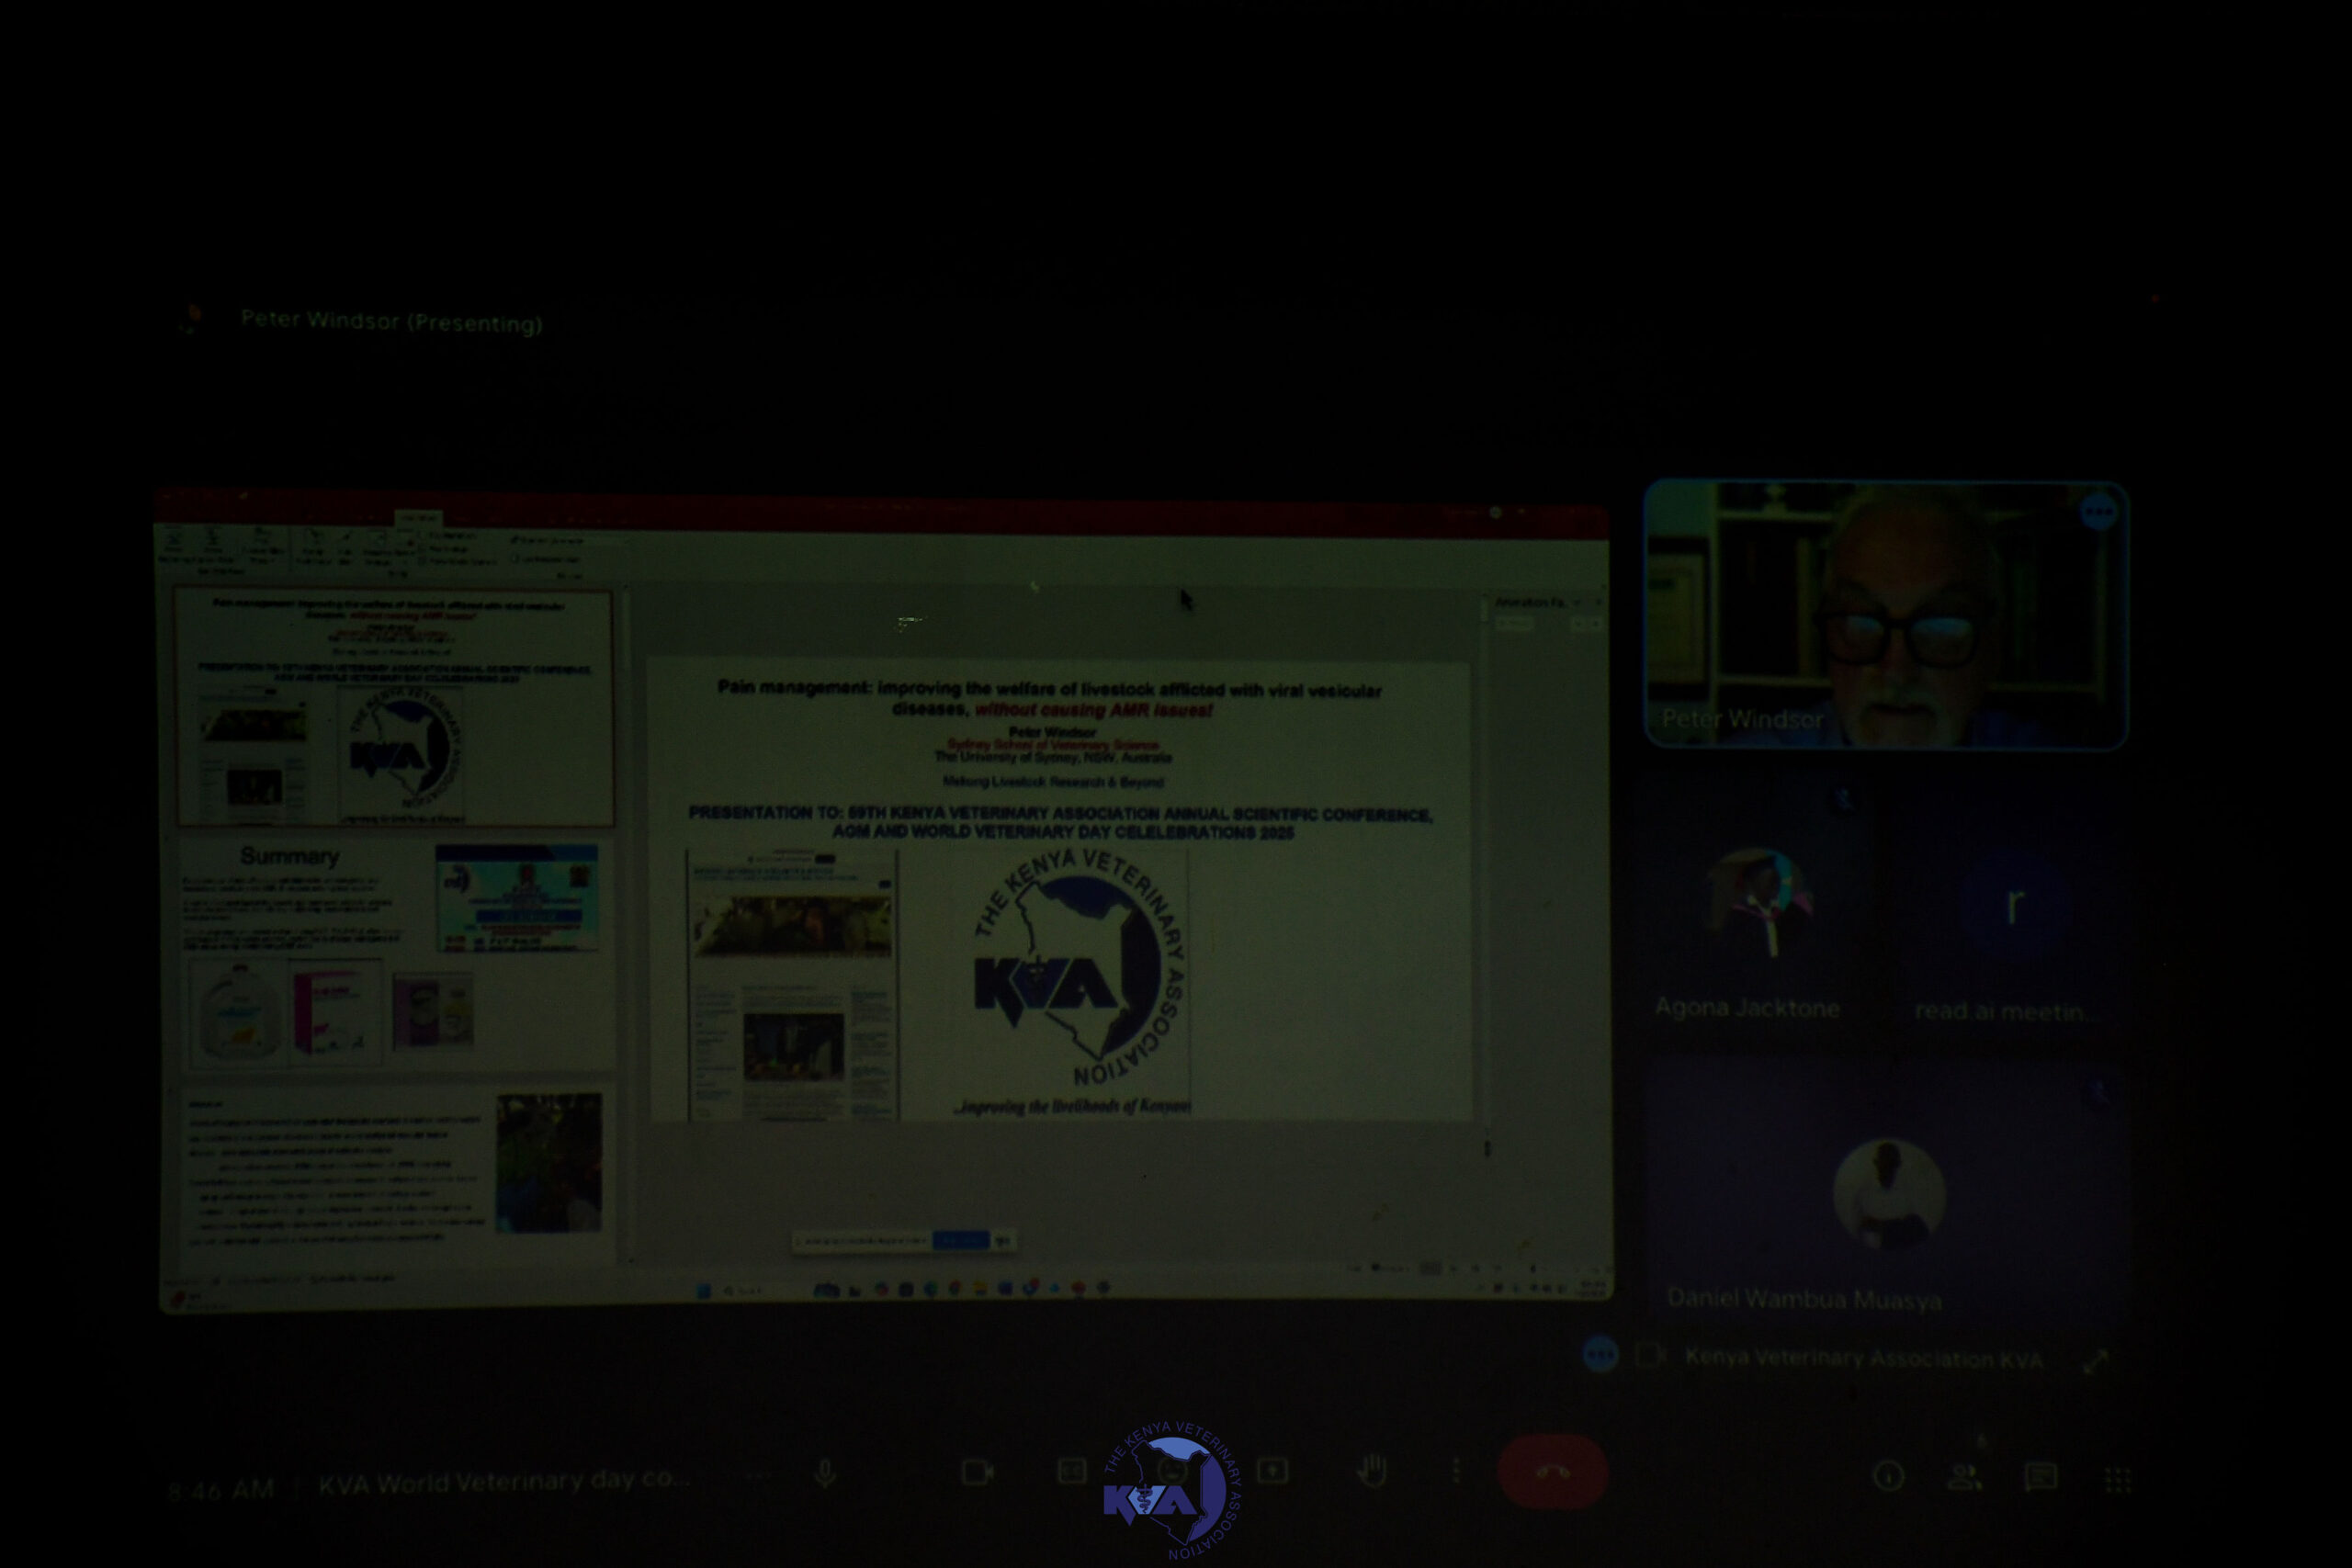2352x1568 pixels.
Task: Click Daniel Wambua Muasya participant tile
Action: 1887,1195
